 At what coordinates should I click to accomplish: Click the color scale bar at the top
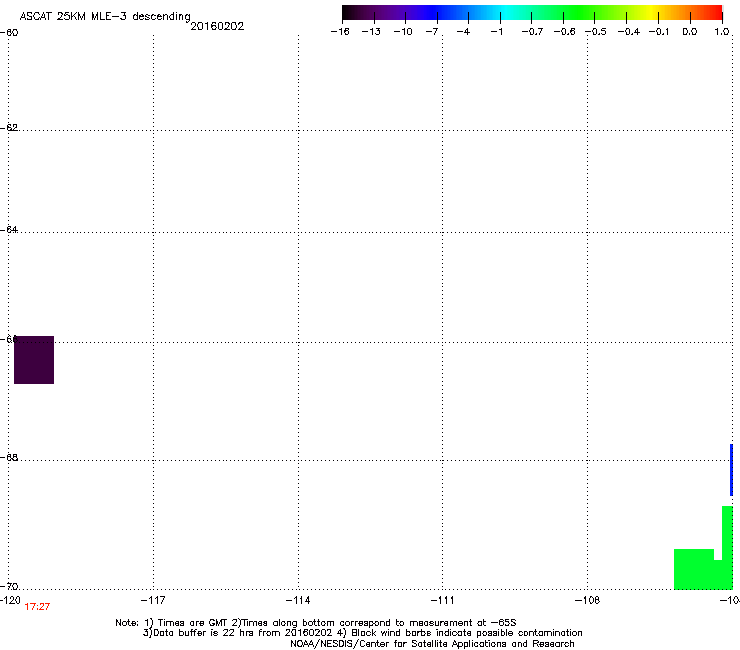[x=532, y=13]
